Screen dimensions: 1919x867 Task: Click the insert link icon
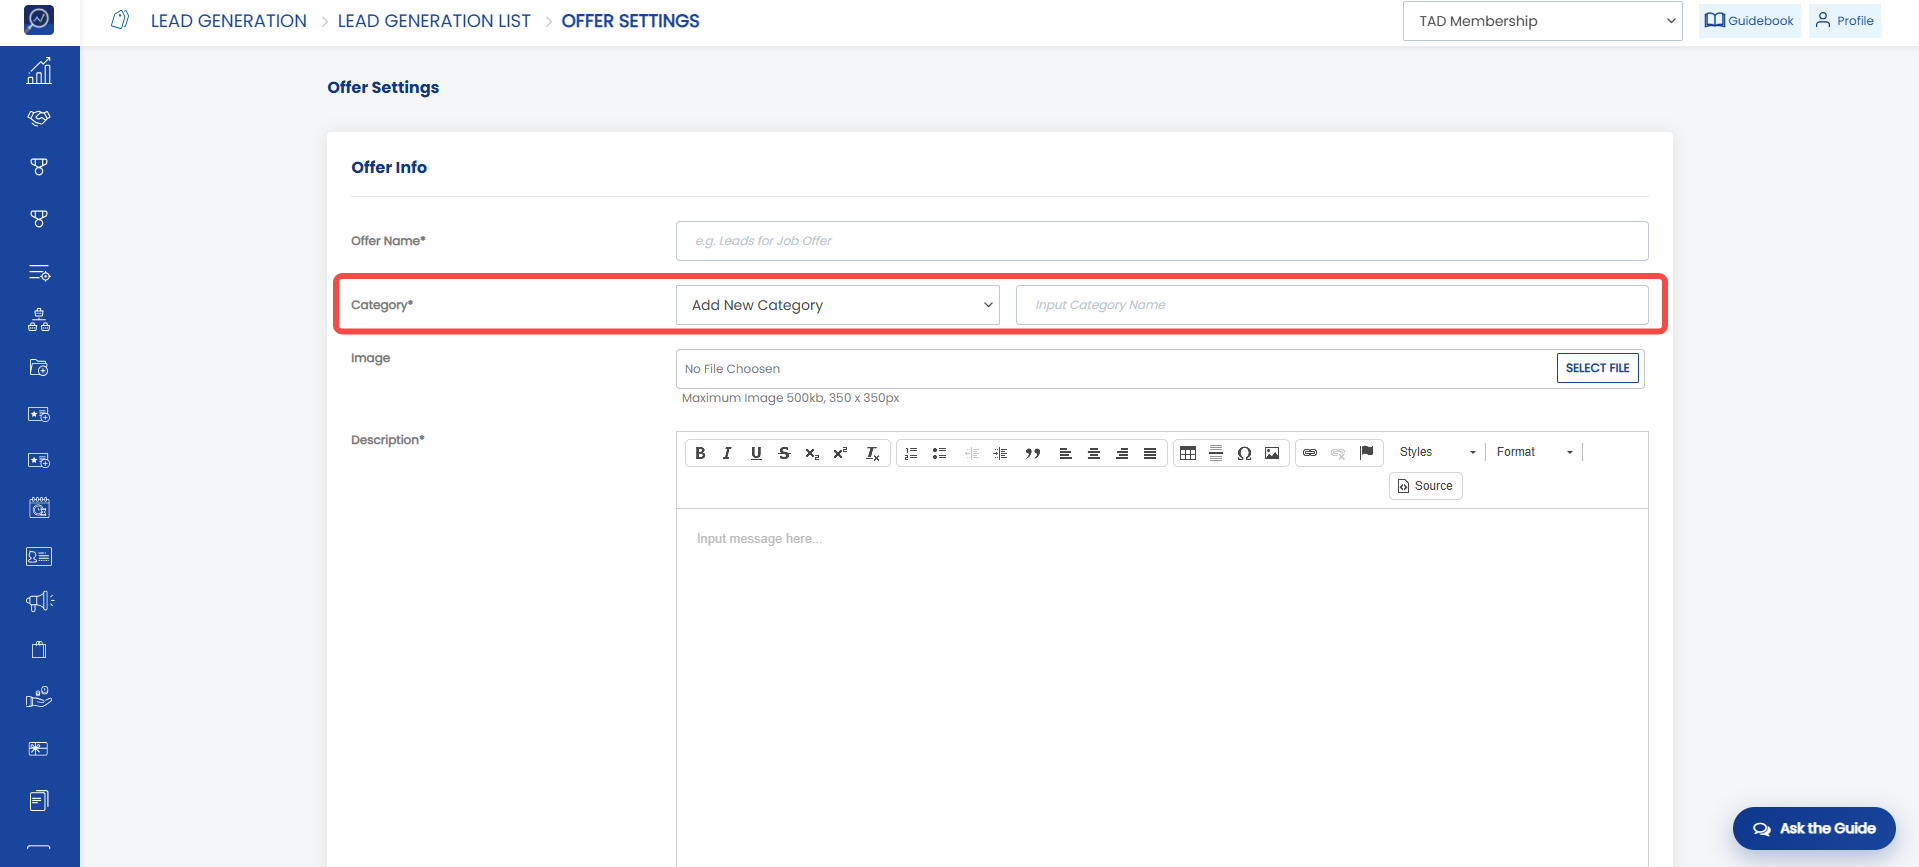click(1310, 453)
